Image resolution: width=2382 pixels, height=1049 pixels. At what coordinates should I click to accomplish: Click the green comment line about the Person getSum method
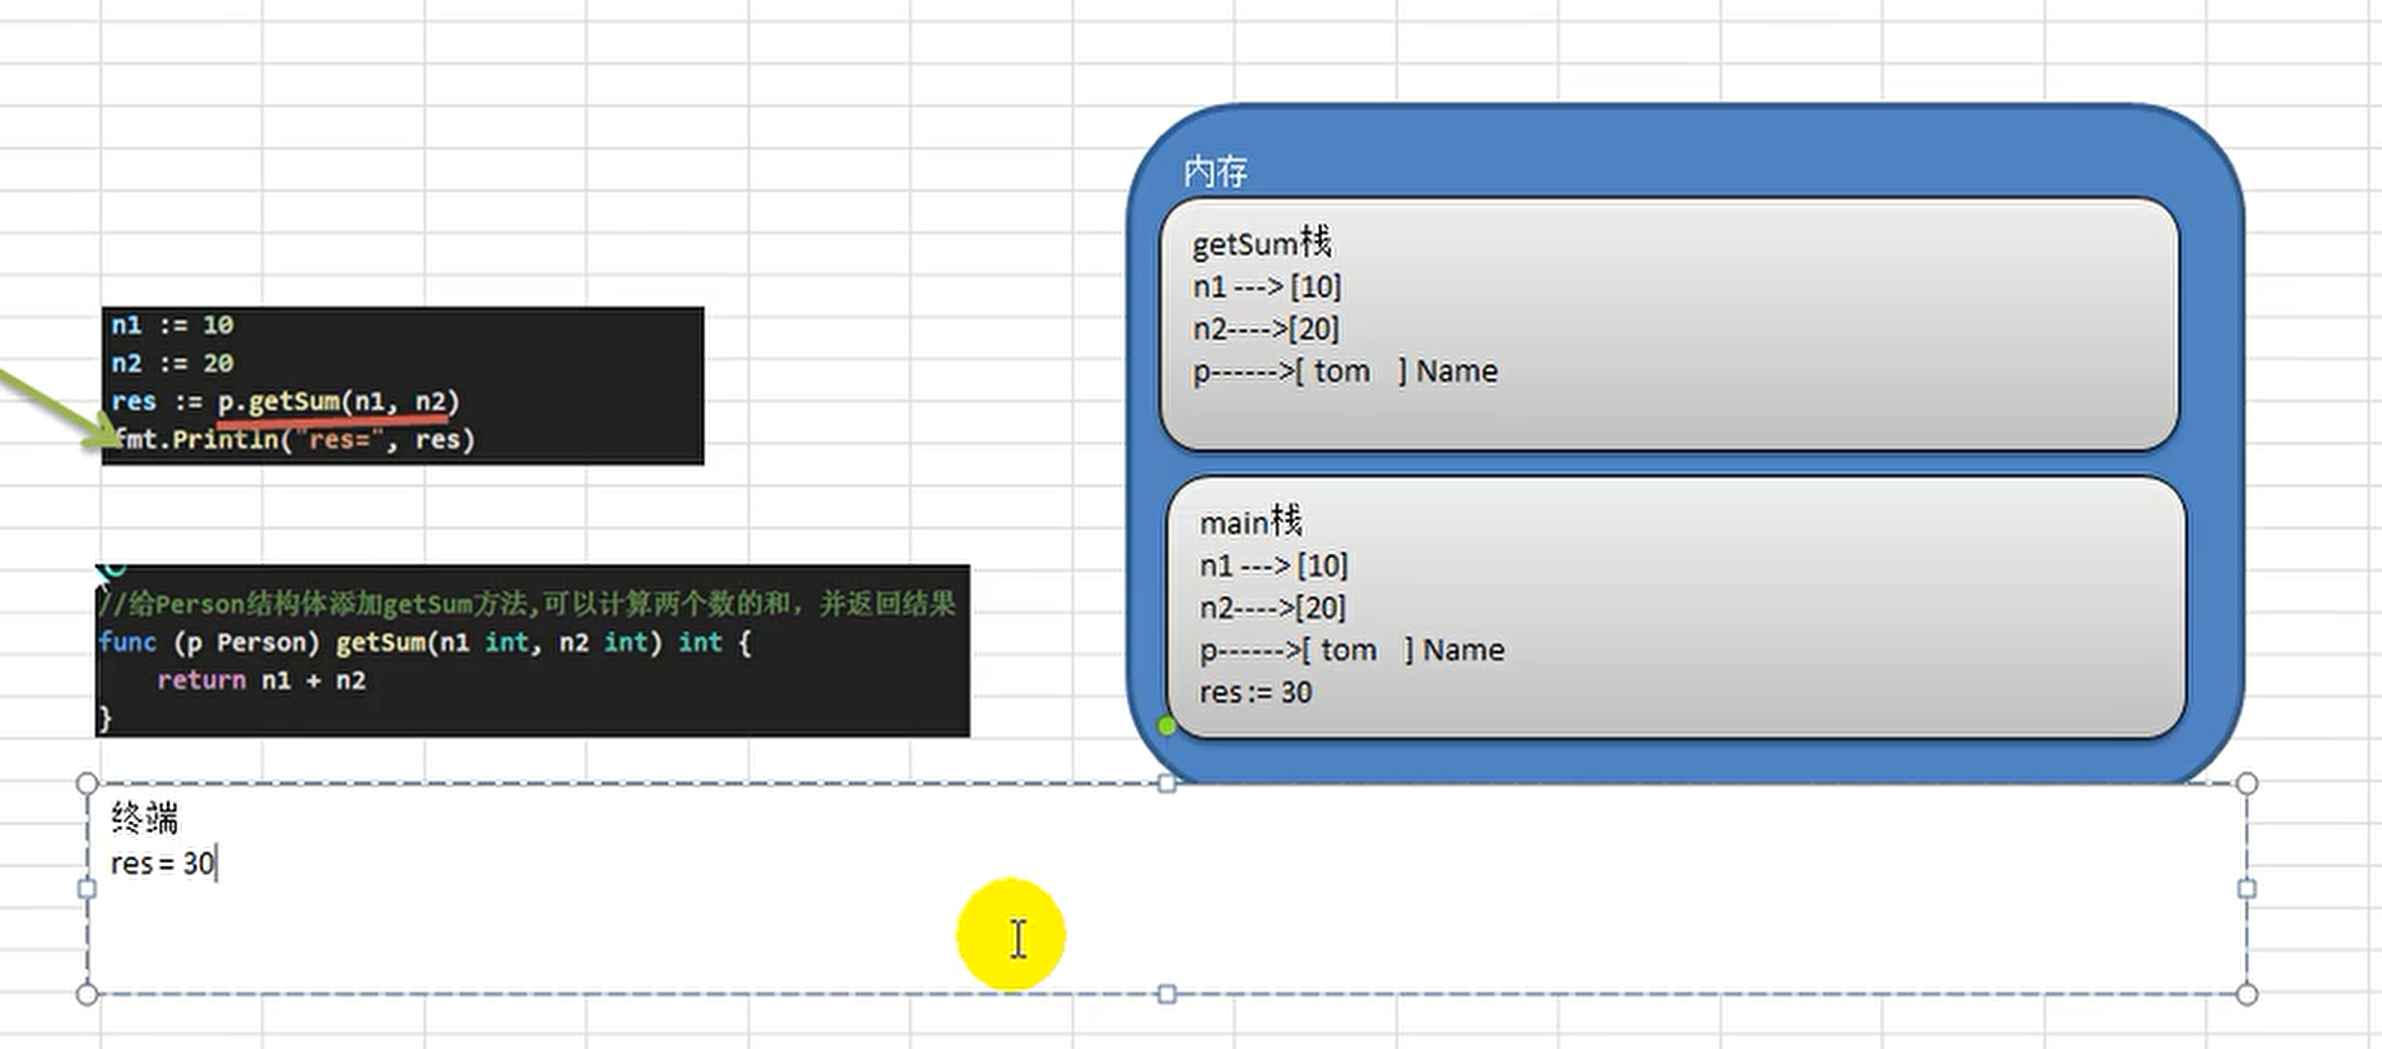[x=527, y=604]
